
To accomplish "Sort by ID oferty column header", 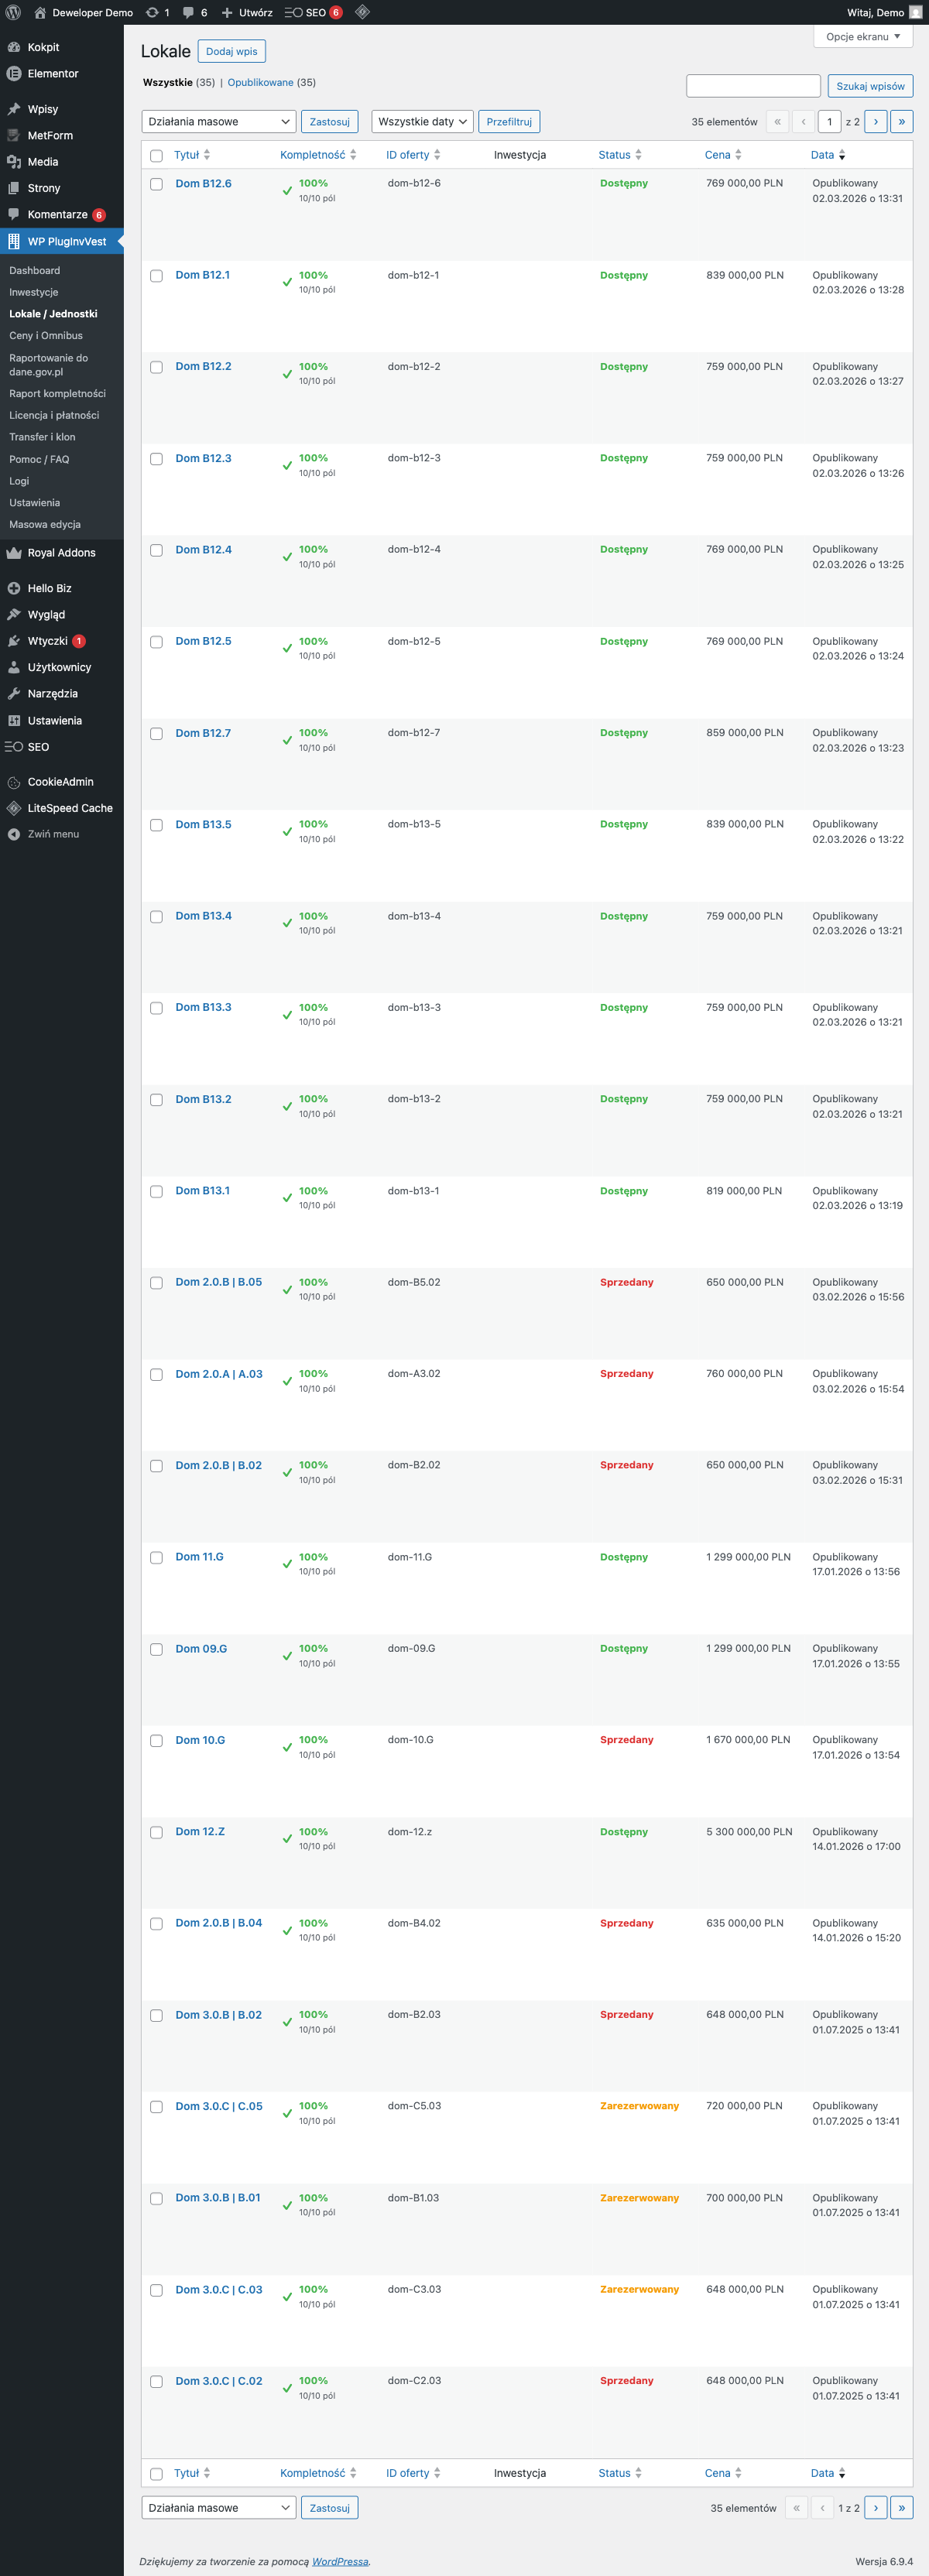I will 413,155.
